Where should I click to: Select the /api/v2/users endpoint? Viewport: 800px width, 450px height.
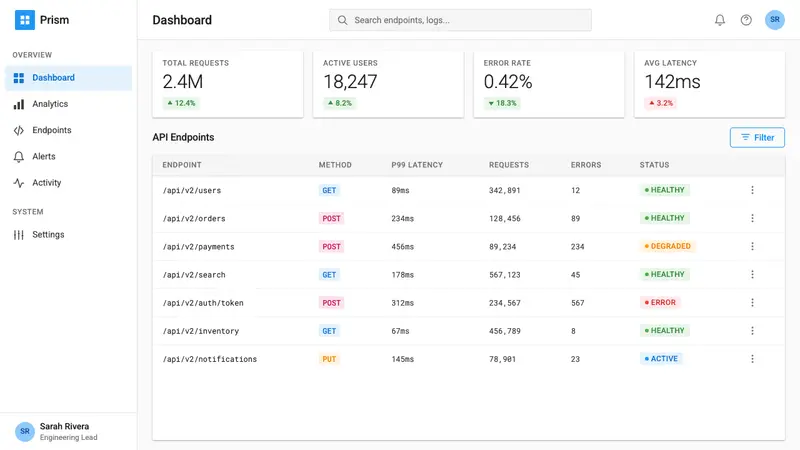coord(192,190)
